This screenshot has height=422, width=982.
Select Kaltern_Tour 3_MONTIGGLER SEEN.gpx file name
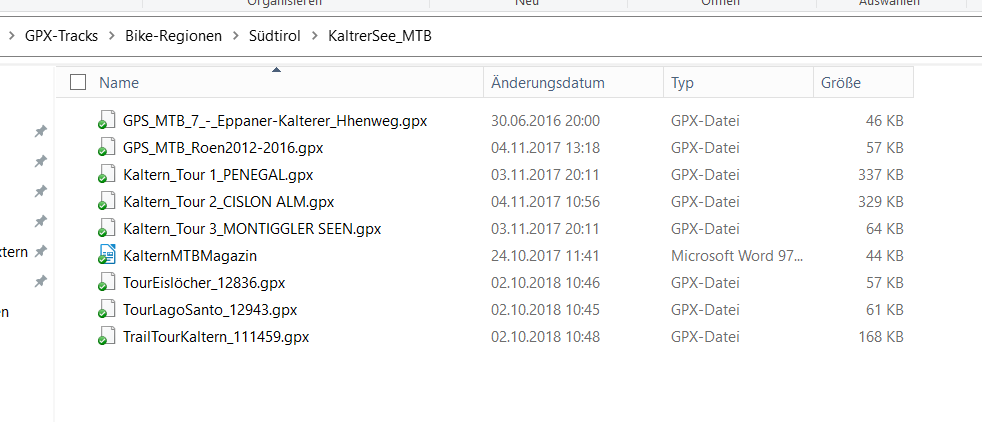[252, 229]
